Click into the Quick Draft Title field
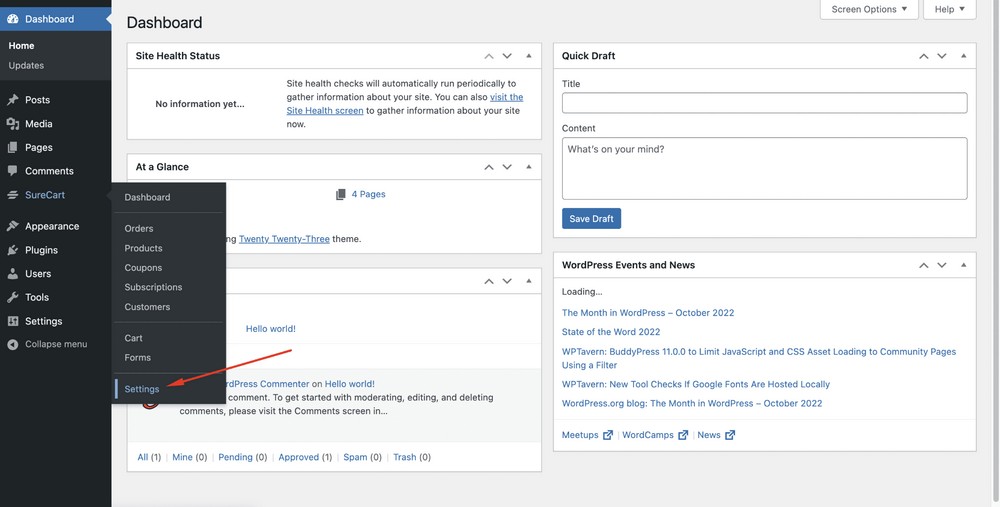Viewport: 1000px width, 507px height. coord(764,103)
